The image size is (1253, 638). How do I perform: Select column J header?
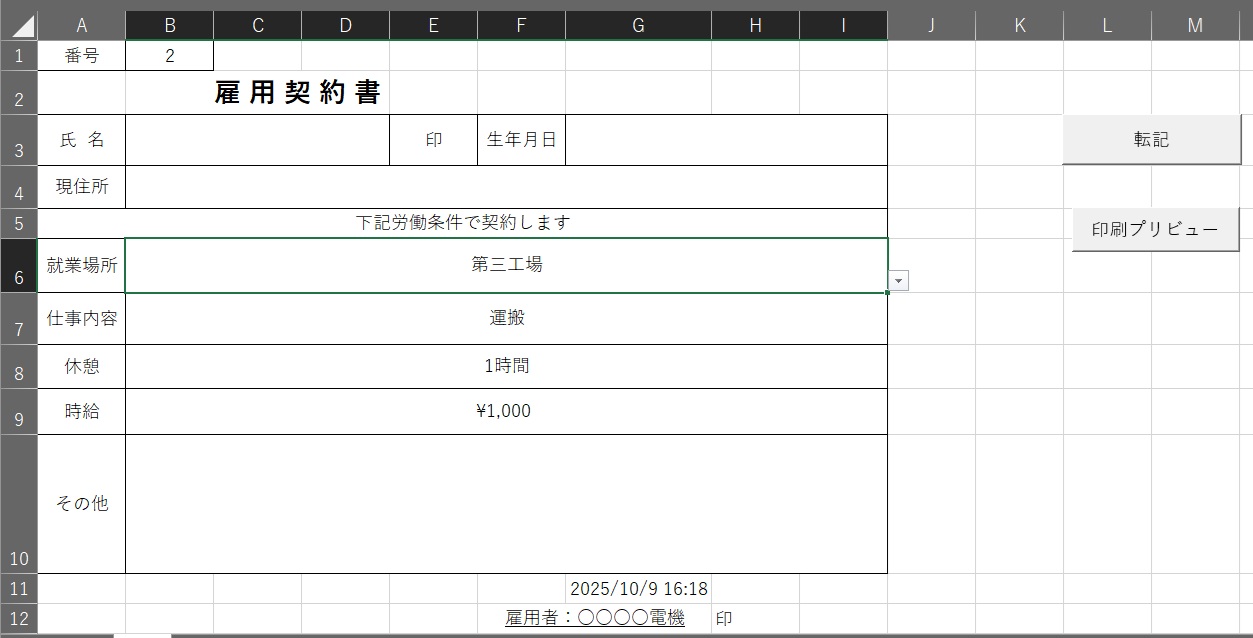(931, 26)
